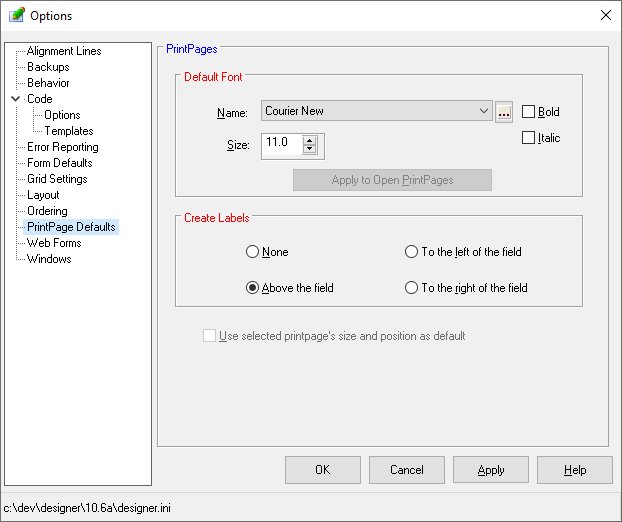Select Alignment Lines in the tree
The height and width of the screenshot is (522, 622).
coord(64,51)
